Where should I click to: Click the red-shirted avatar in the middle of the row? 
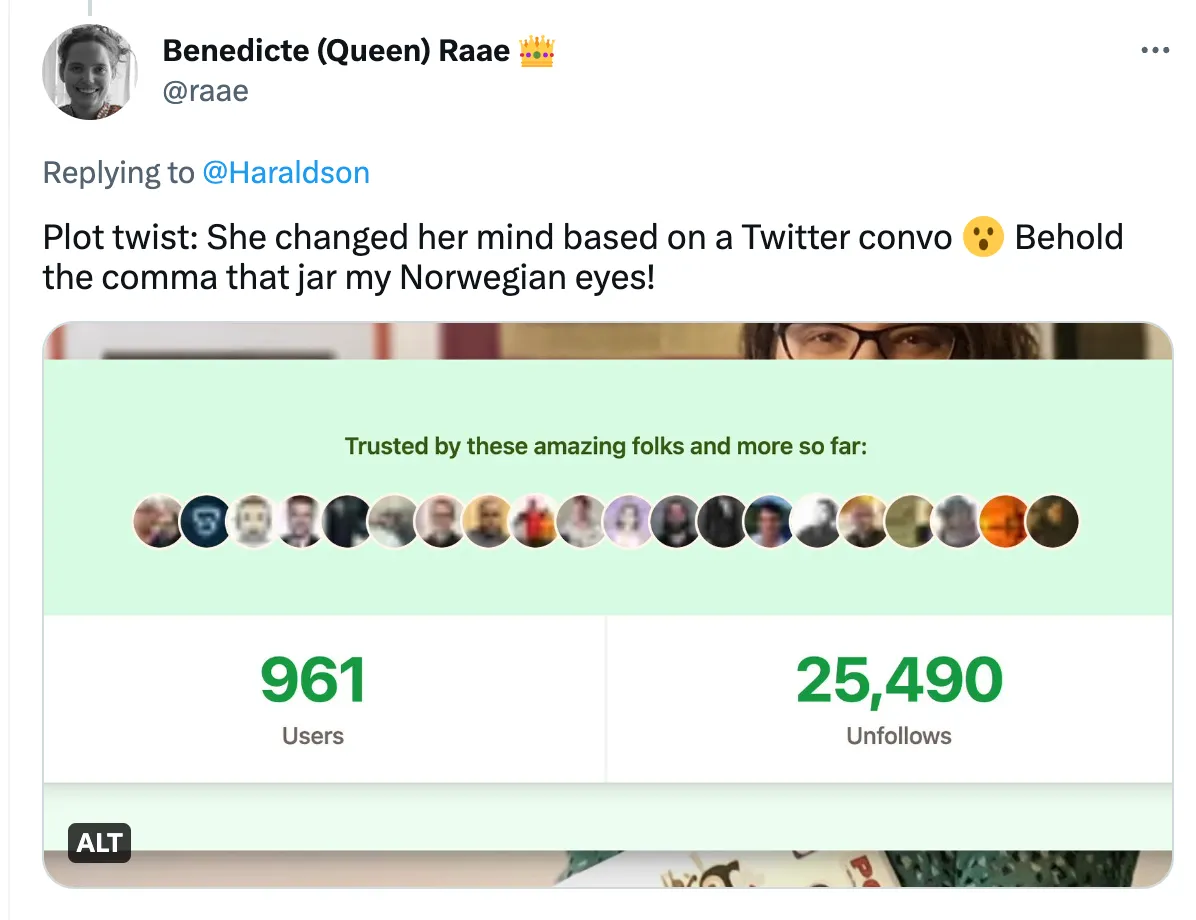click(x=535, y=521)
